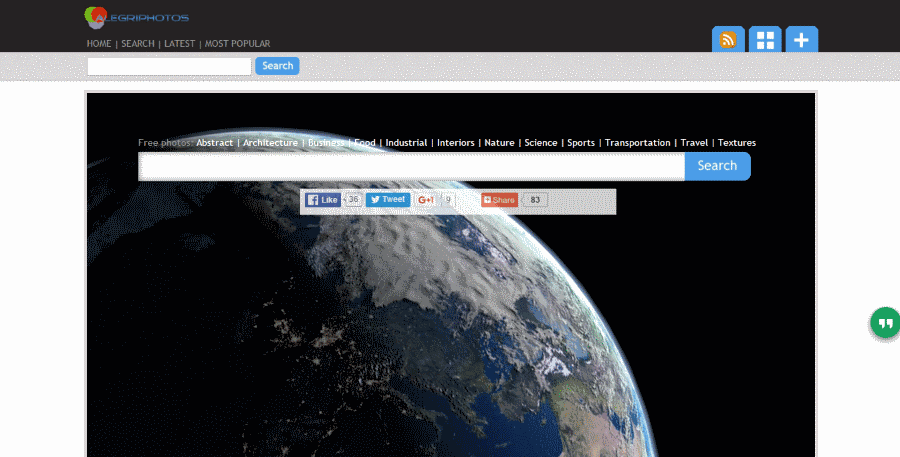Open the Sports category link

tap(581, 143)
